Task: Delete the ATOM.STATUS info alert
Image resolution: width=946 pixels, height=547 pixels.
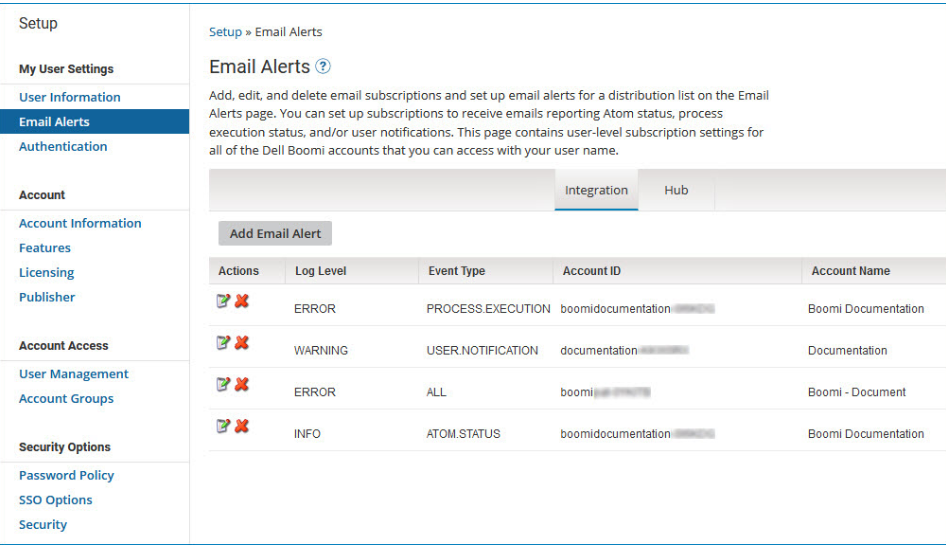Action: [x=242, y=425]
